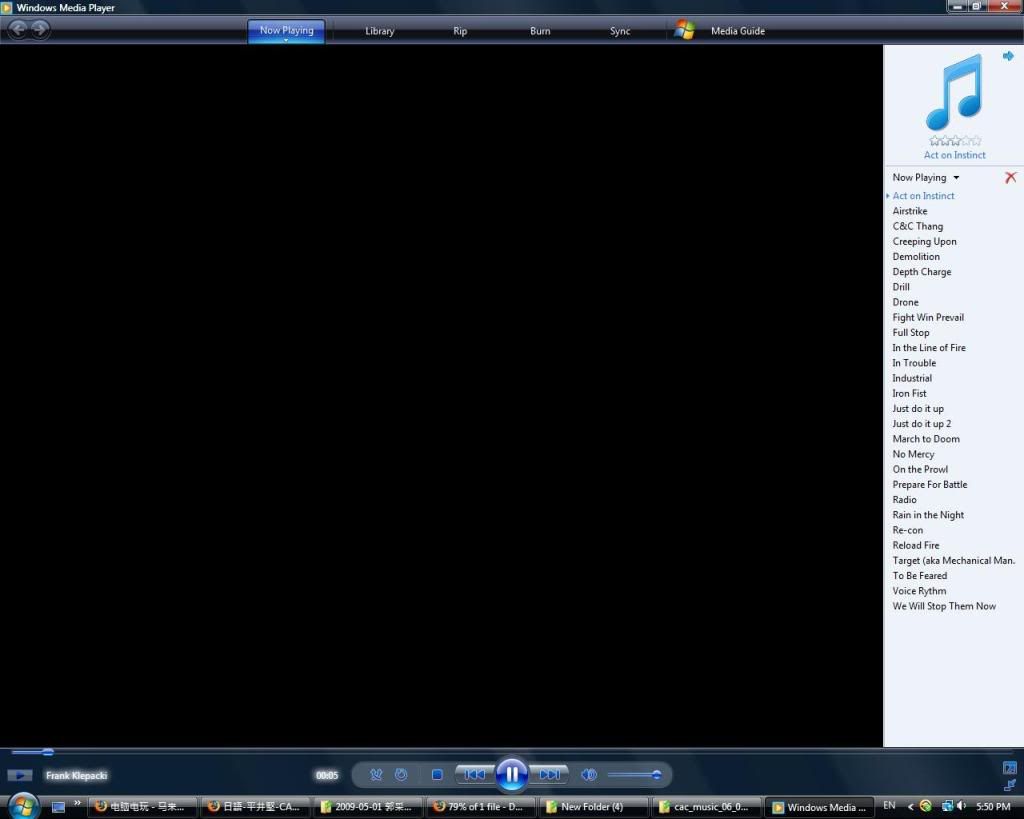The width and height of the screenshot is (1024, 819).
Task: Select In the Line of Fire track
Action: pyautogui.click(x=929, y=347)
